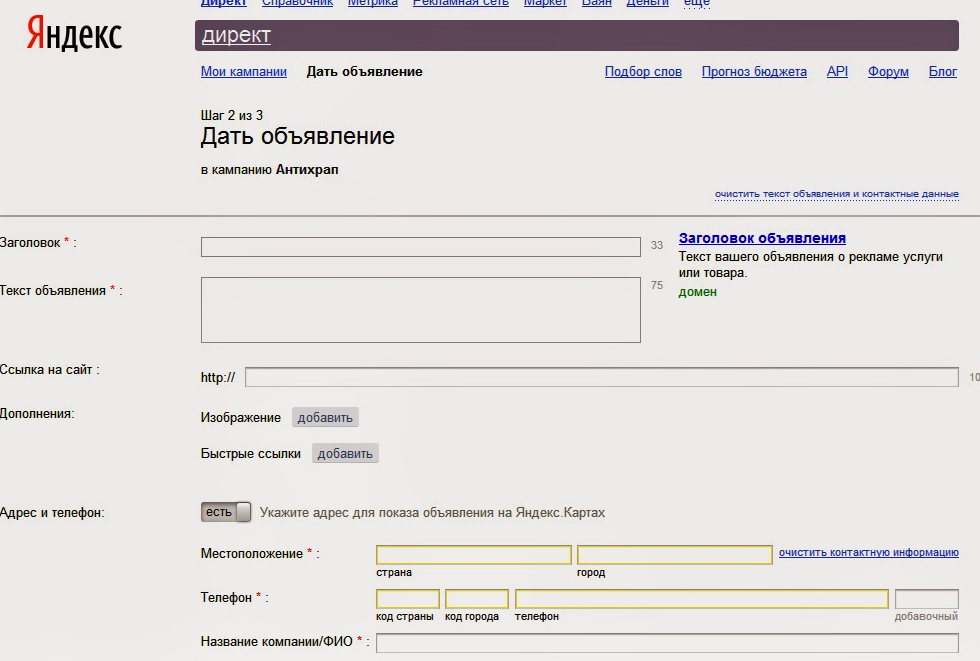Click очистить контактную информацию link

(868, 553)
